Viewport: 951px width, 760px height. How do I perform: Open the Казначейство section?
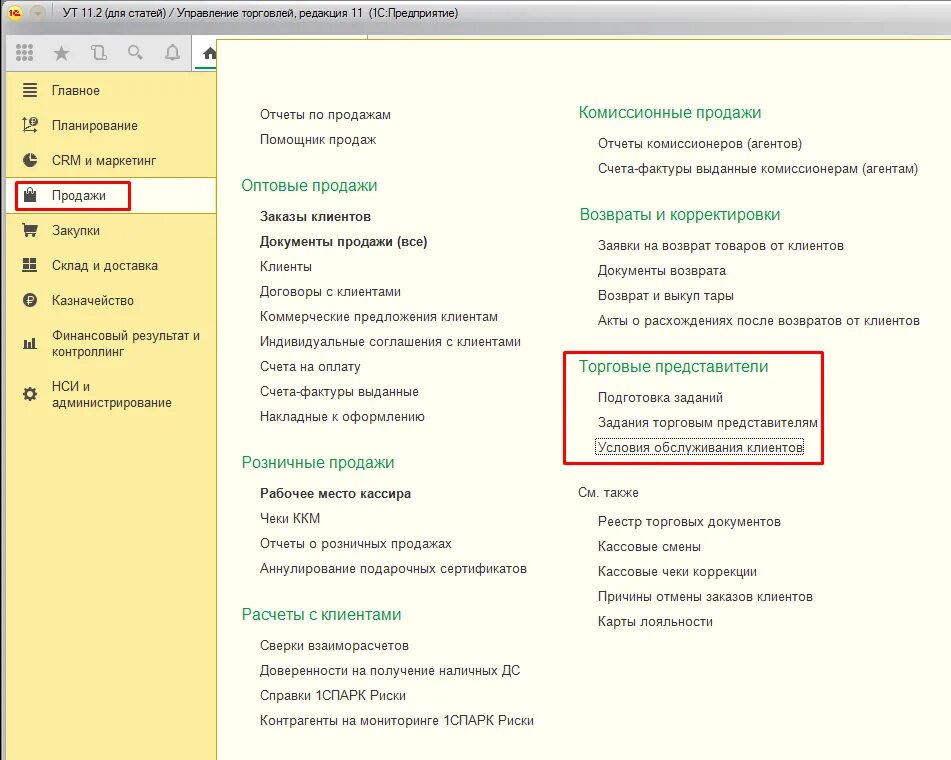coord(93,300)
